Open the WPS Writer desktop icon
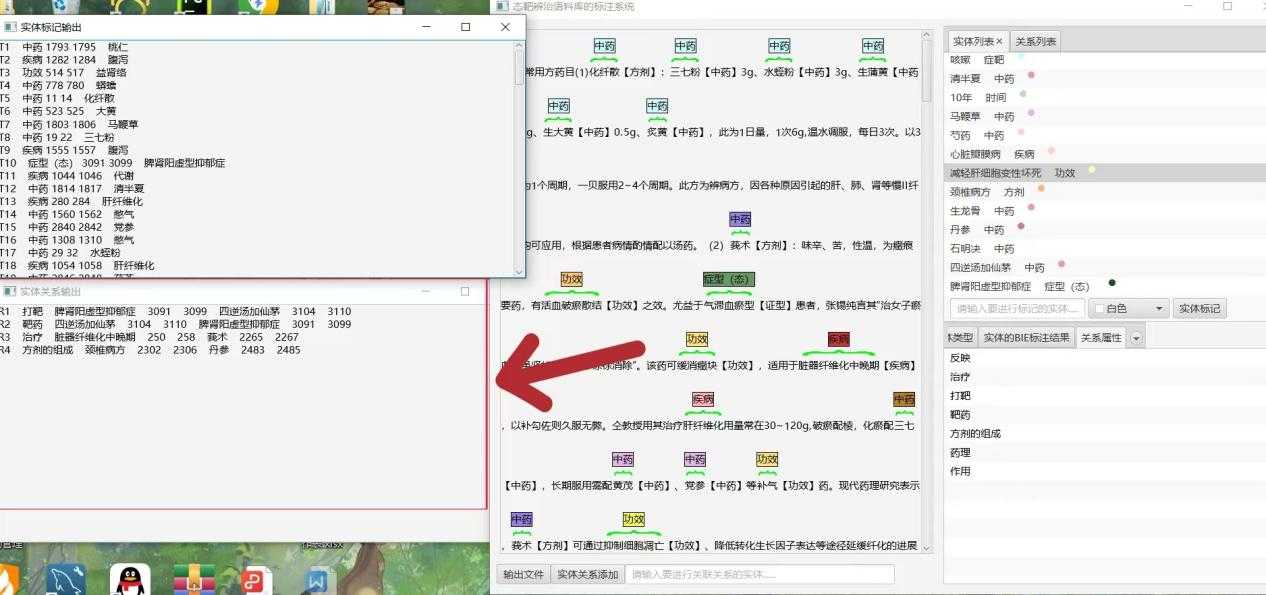The width and height of the screenshot is (1266, 595). pos(318,579)
